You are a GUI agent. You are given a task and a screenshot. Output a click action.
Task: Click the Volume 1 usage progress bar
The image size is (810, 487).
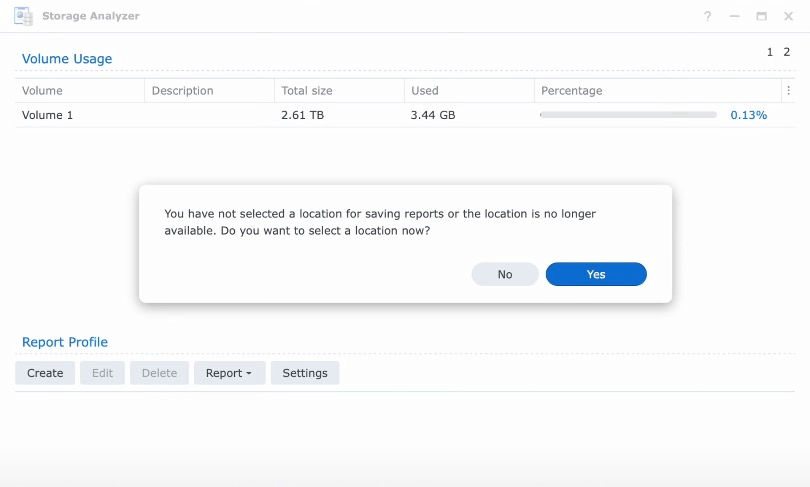pyautogui.click(x=628, y=115)
